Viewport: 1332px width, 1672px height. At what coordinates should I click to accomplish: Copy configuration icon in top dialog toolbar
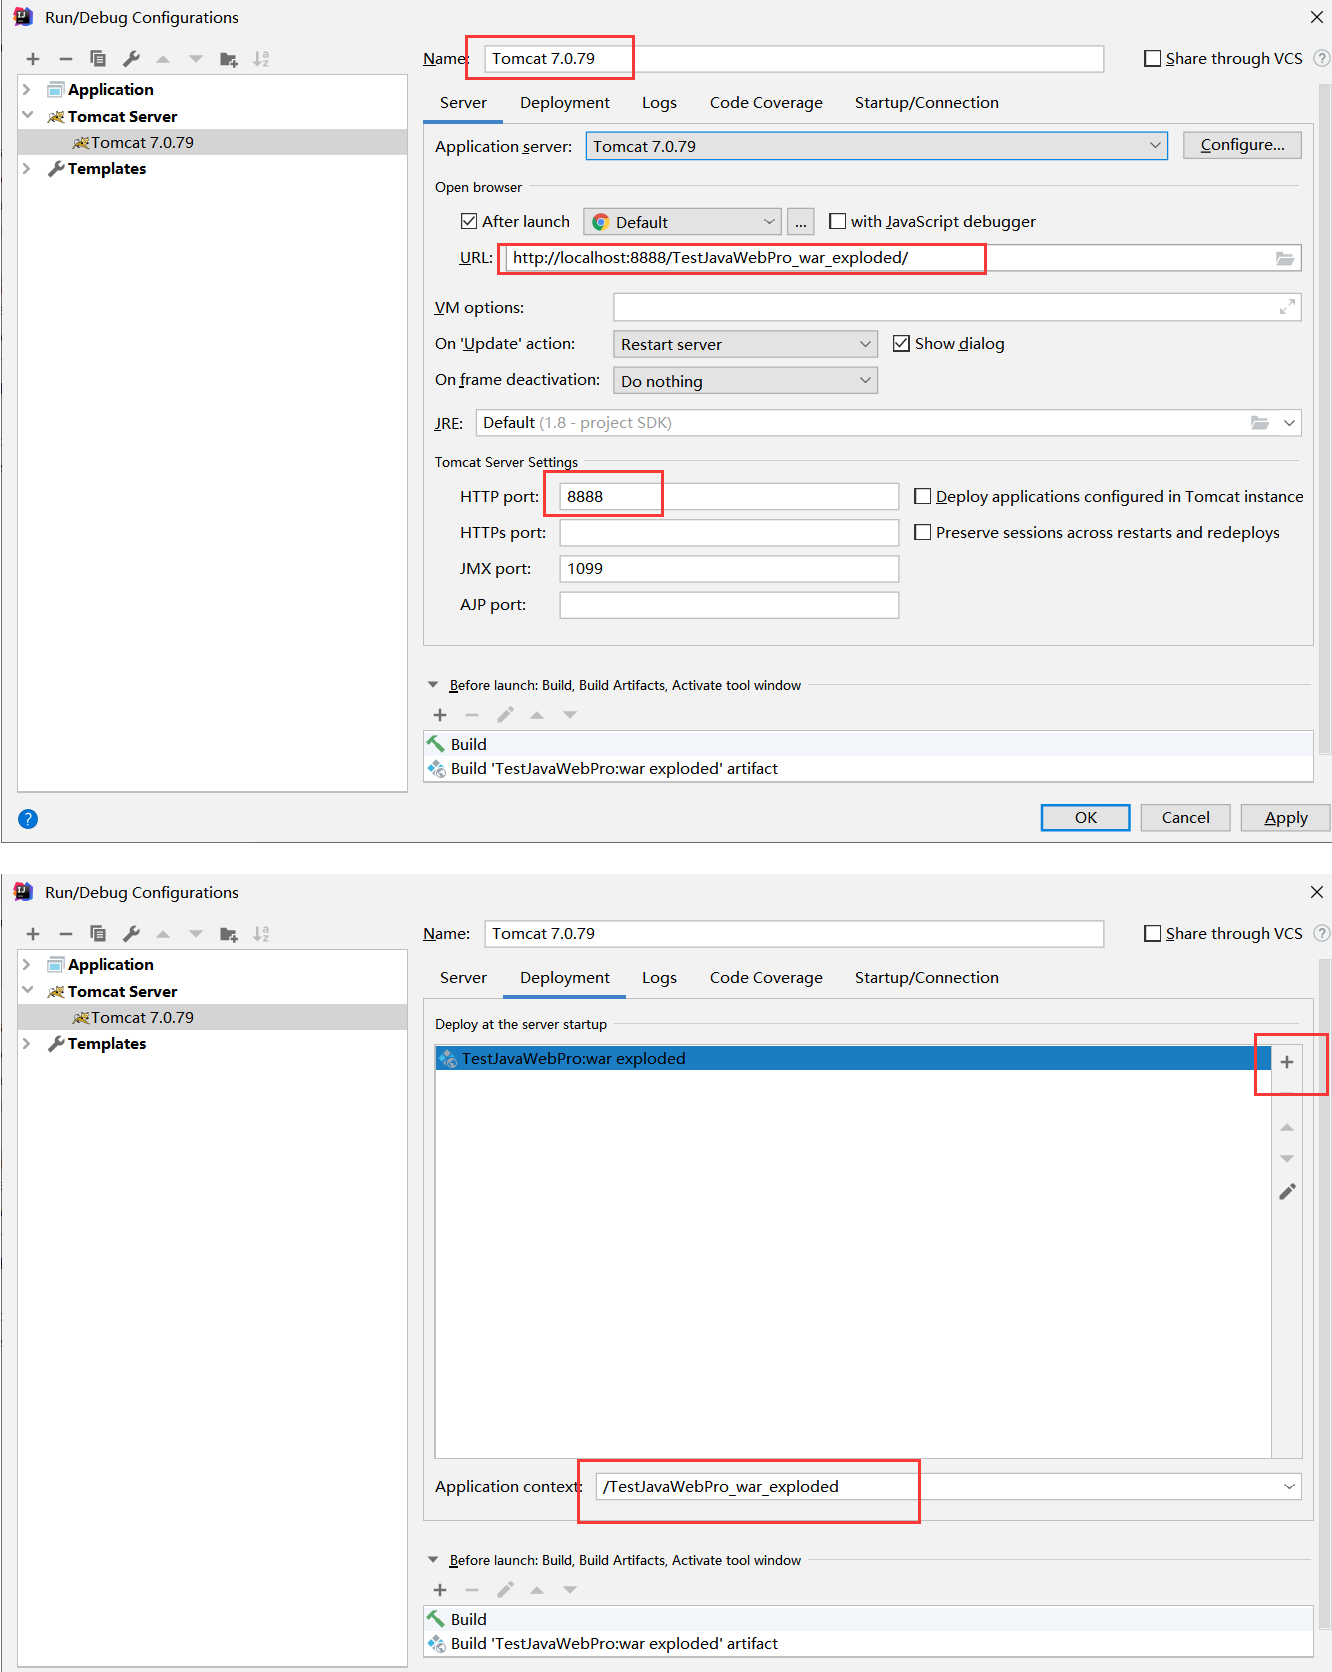pyautogui.click(x=98, y=59)
